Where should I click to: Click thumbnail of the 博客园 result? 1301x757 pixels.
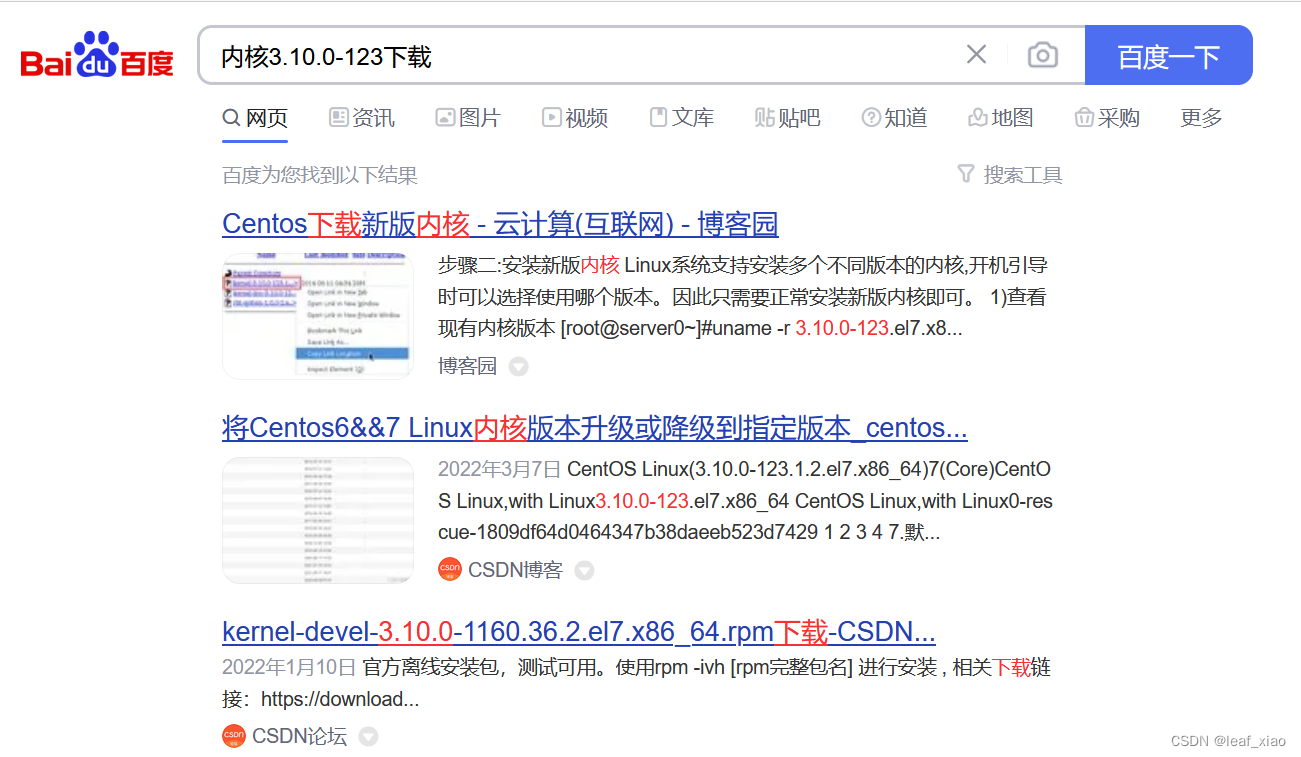[x=318, y=316]
